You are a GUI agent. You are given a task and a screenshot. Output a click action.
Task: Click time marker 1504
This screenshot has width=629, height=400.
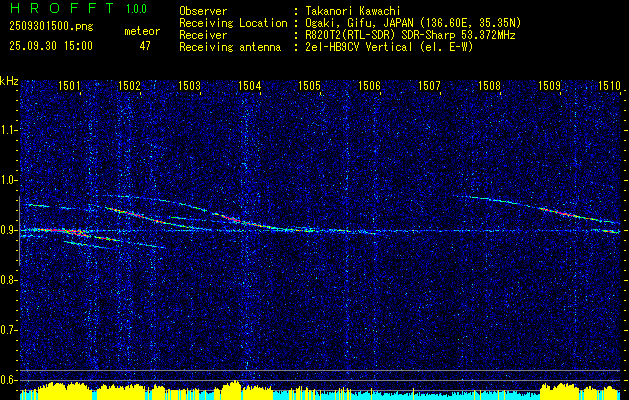(x=250, y=85)
